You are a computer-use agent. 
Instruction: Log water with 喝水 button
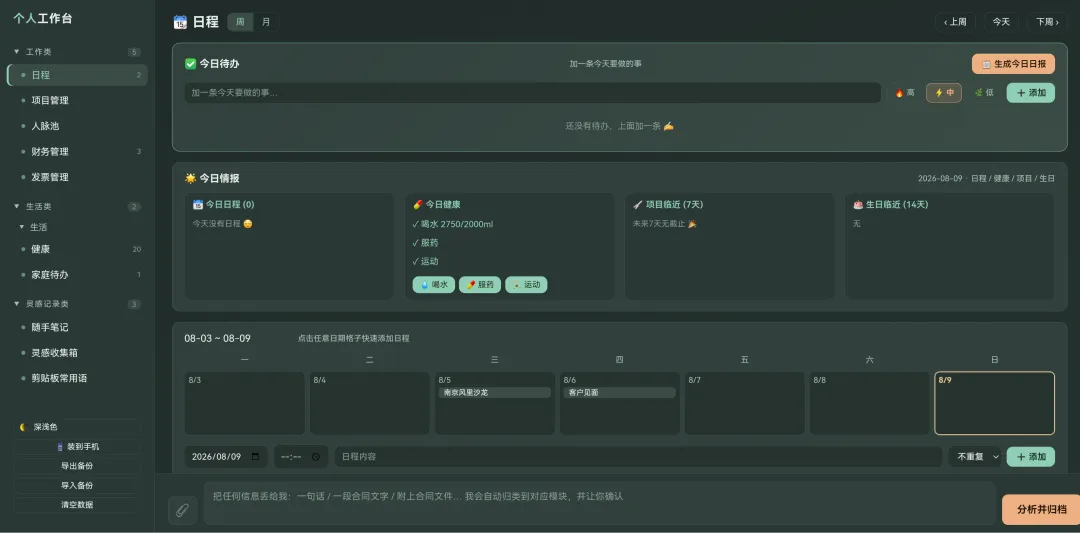point(434,284)
